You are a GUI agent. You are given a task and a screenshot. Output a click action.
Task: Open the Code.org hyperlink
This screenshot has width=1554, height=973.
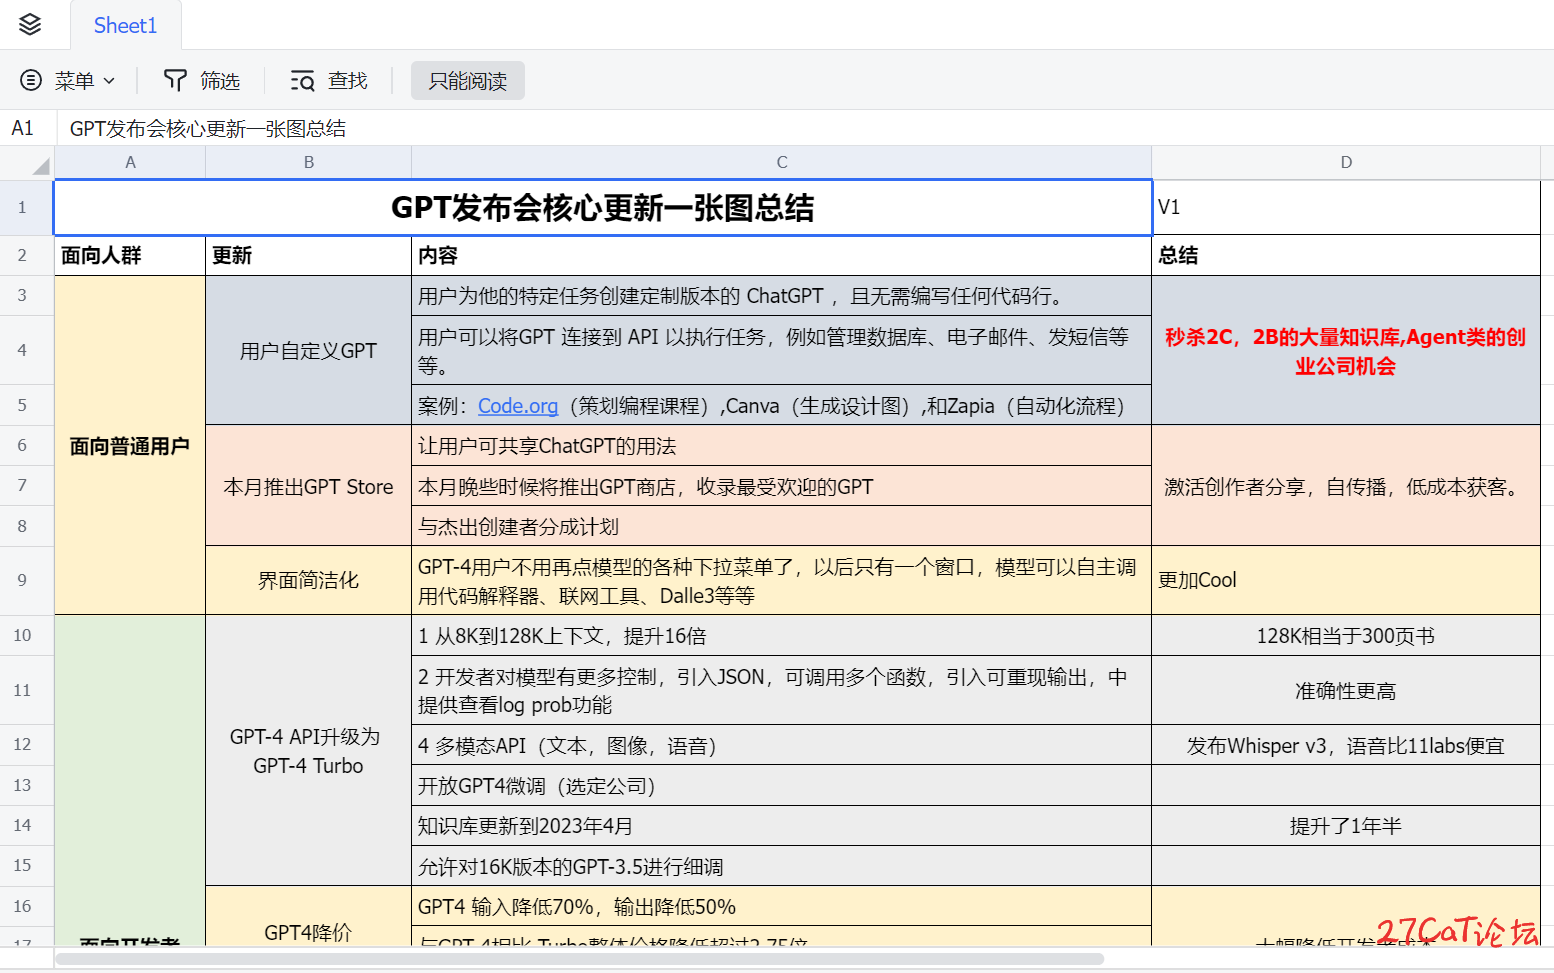(518, 406)
